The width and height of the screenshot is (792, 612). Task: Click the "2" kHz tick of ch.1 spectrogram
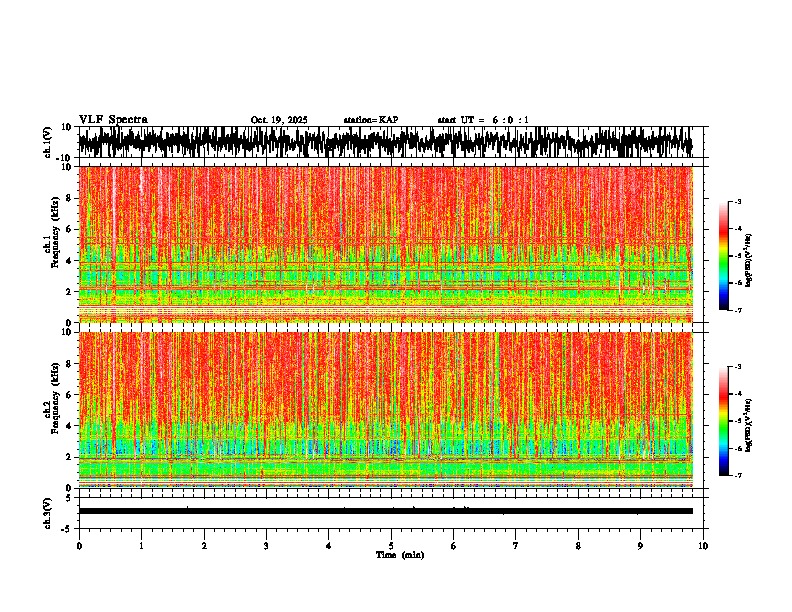point(69,291)
